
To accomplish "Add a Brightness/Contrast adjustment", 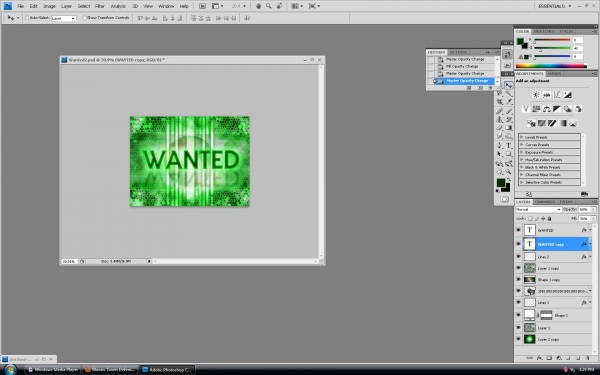I will [536, 95].
